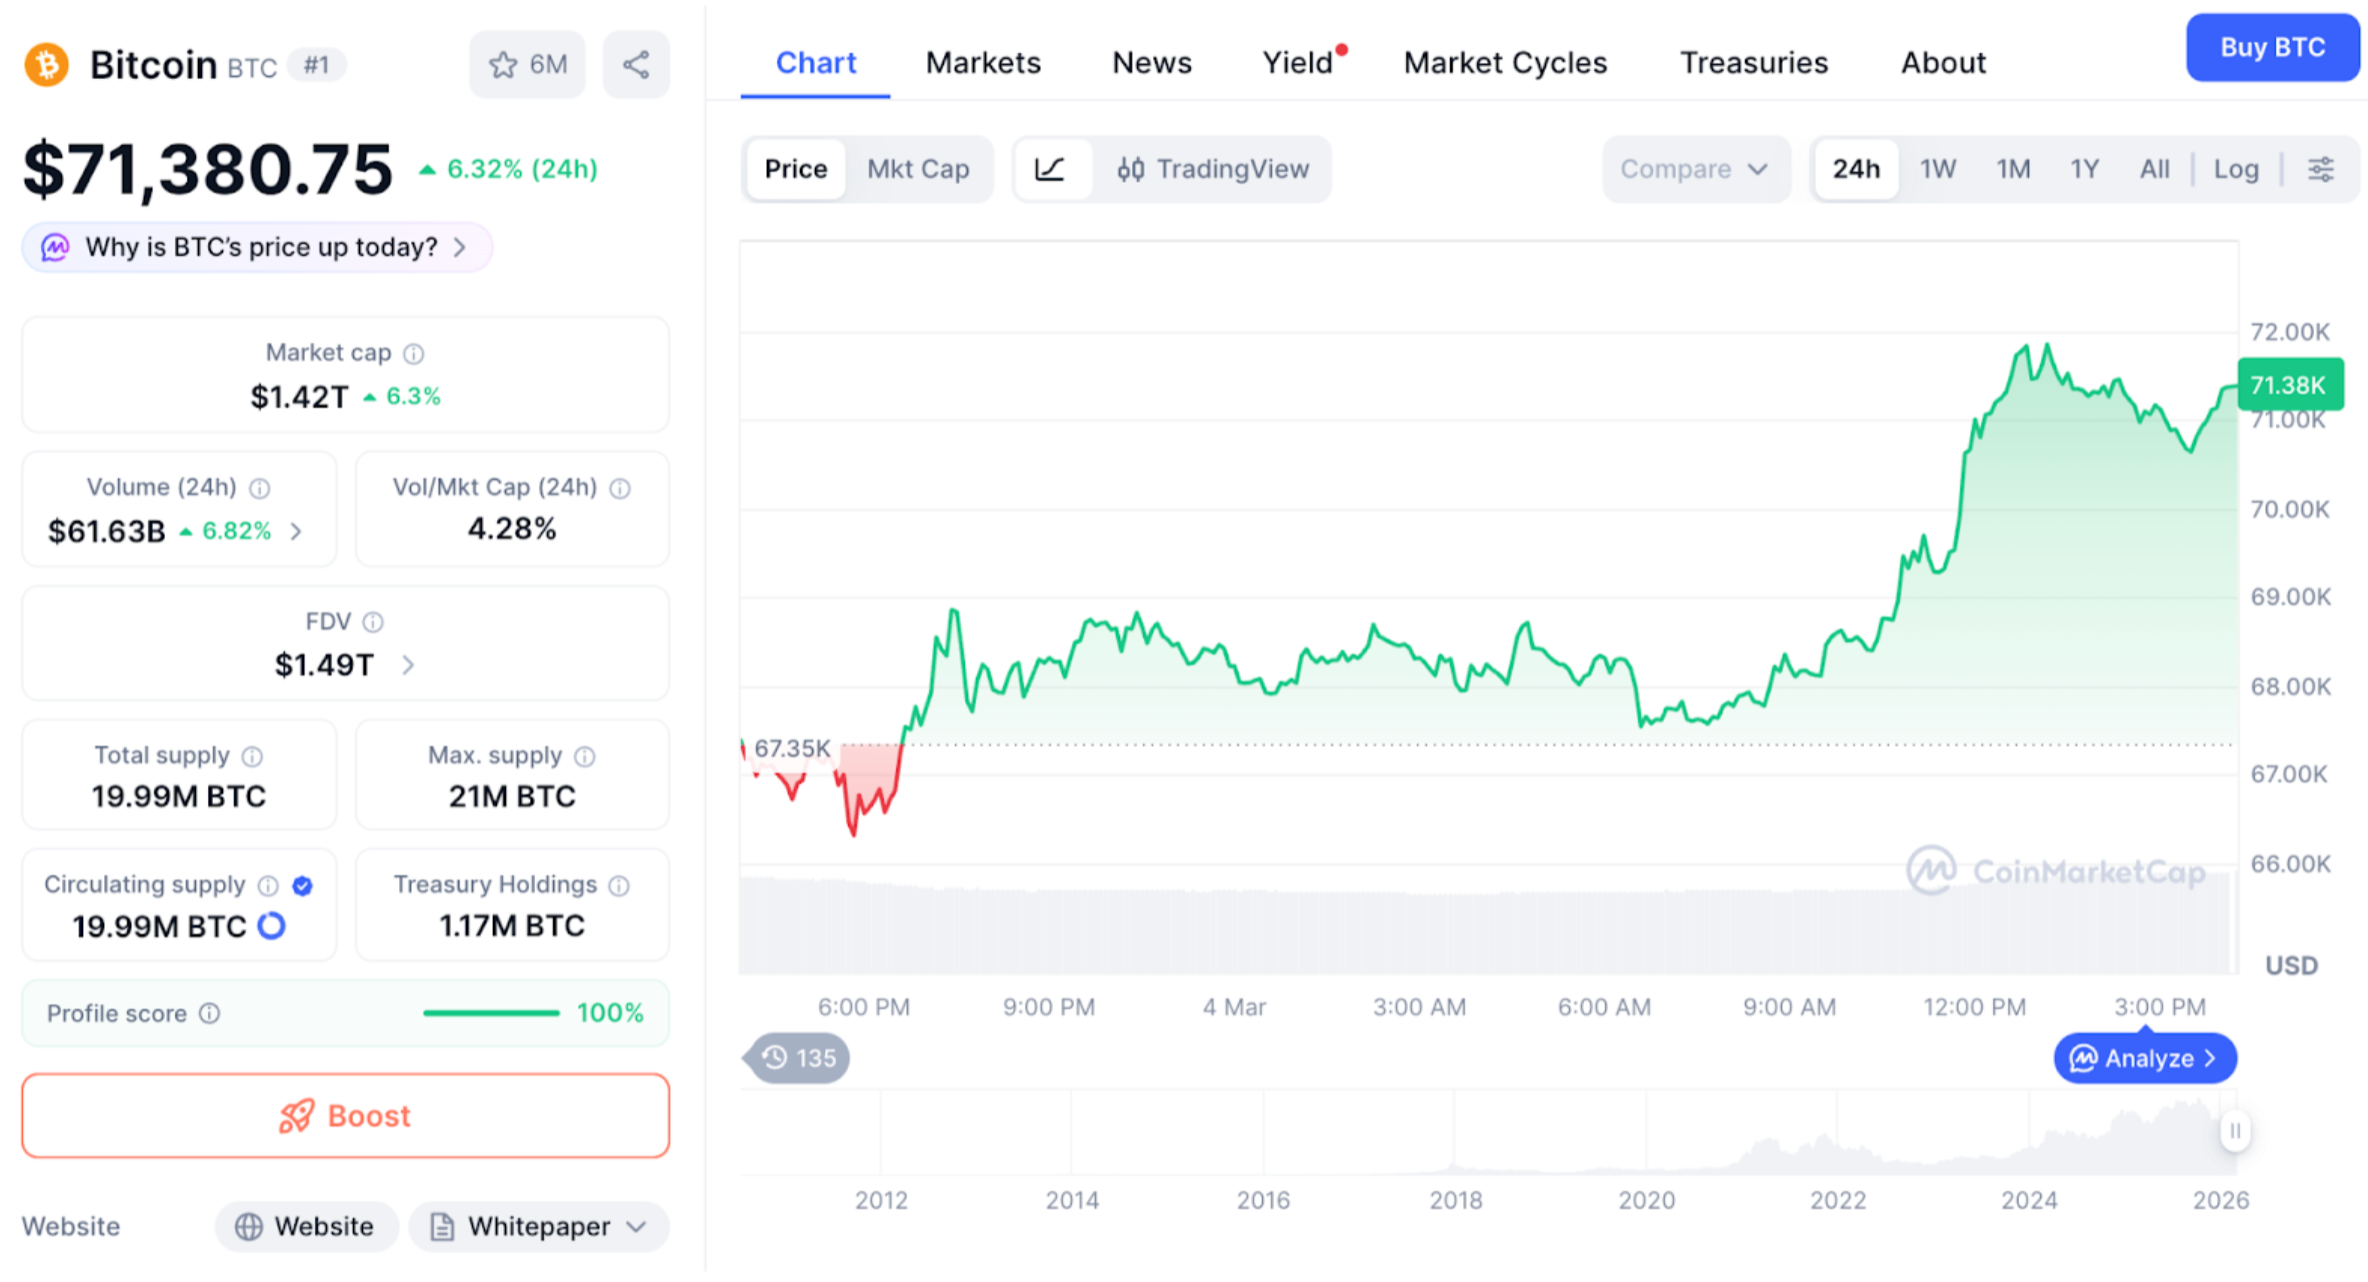This screenshot has height=1282, width=2368.
Task: Open the Compare dropdown
Action: pyautogui.click(x=1694, y=169)
